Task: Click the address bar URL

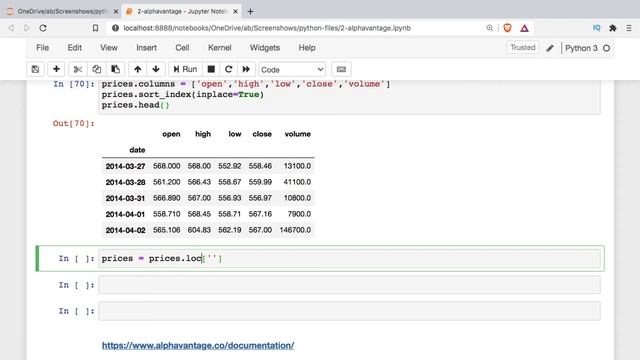Action: coord(267,28)
